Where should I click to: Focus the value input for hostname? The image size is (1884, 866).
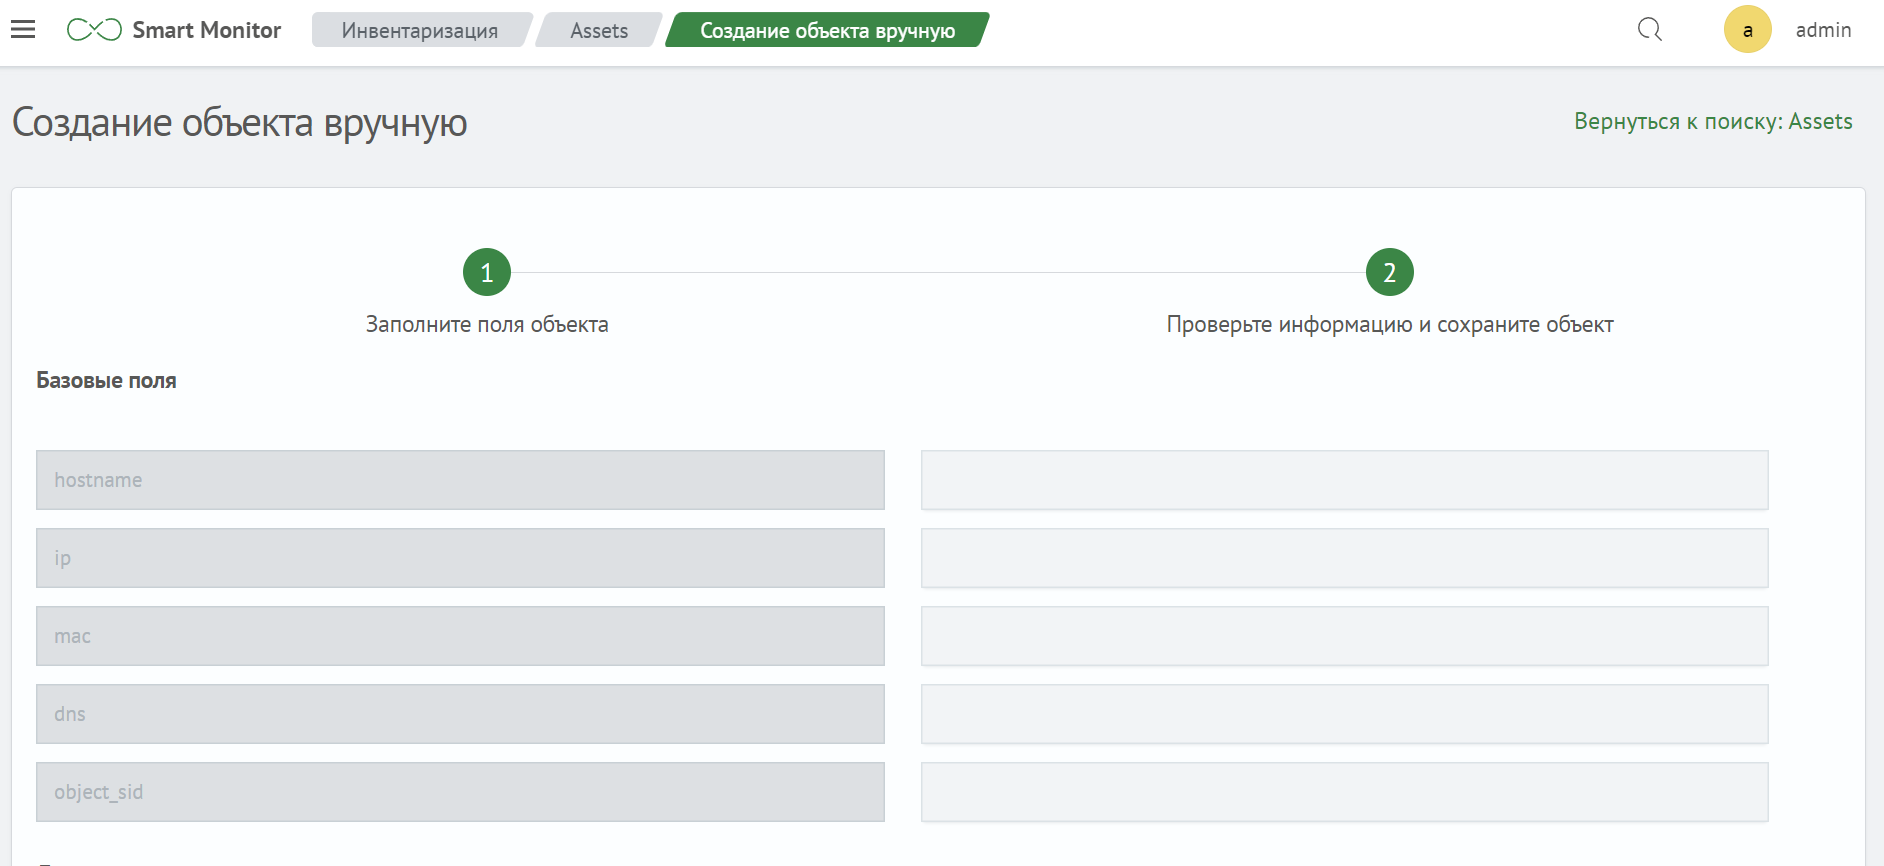pos(1345,480)
